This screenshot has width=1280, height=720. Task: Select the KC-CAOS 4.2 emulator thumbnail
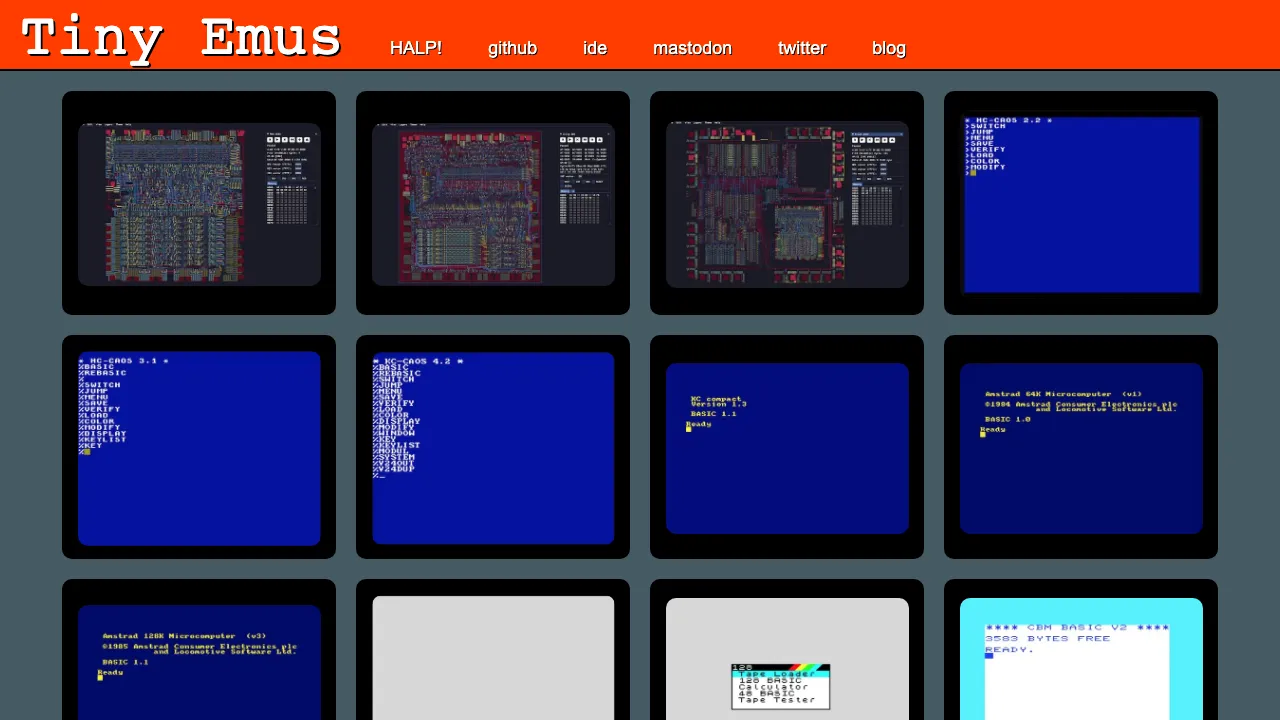click(x=493, y=447)
